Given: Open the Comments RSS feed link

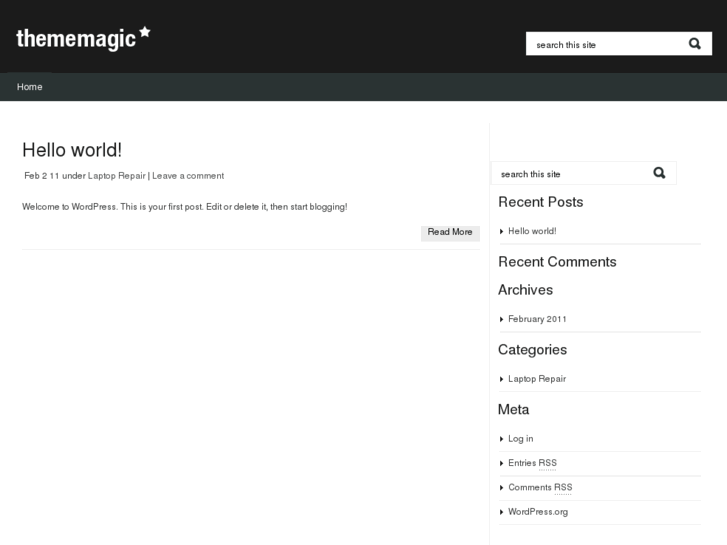Looking at the screenshot, I should [x=540, y=487].
